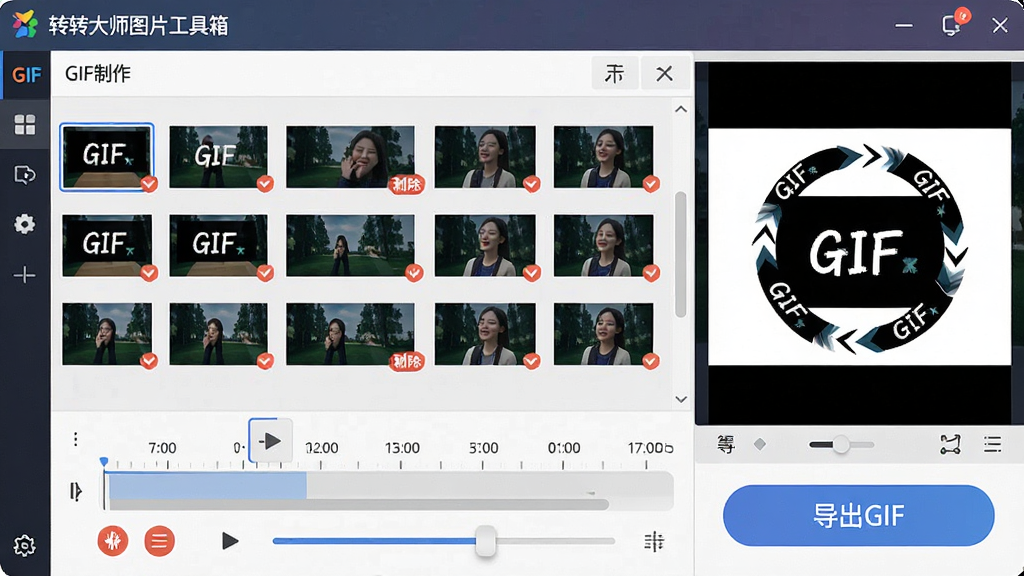
Task: Click the thumbnail list vertical scrollbar handle
Action: pos(680,255)
